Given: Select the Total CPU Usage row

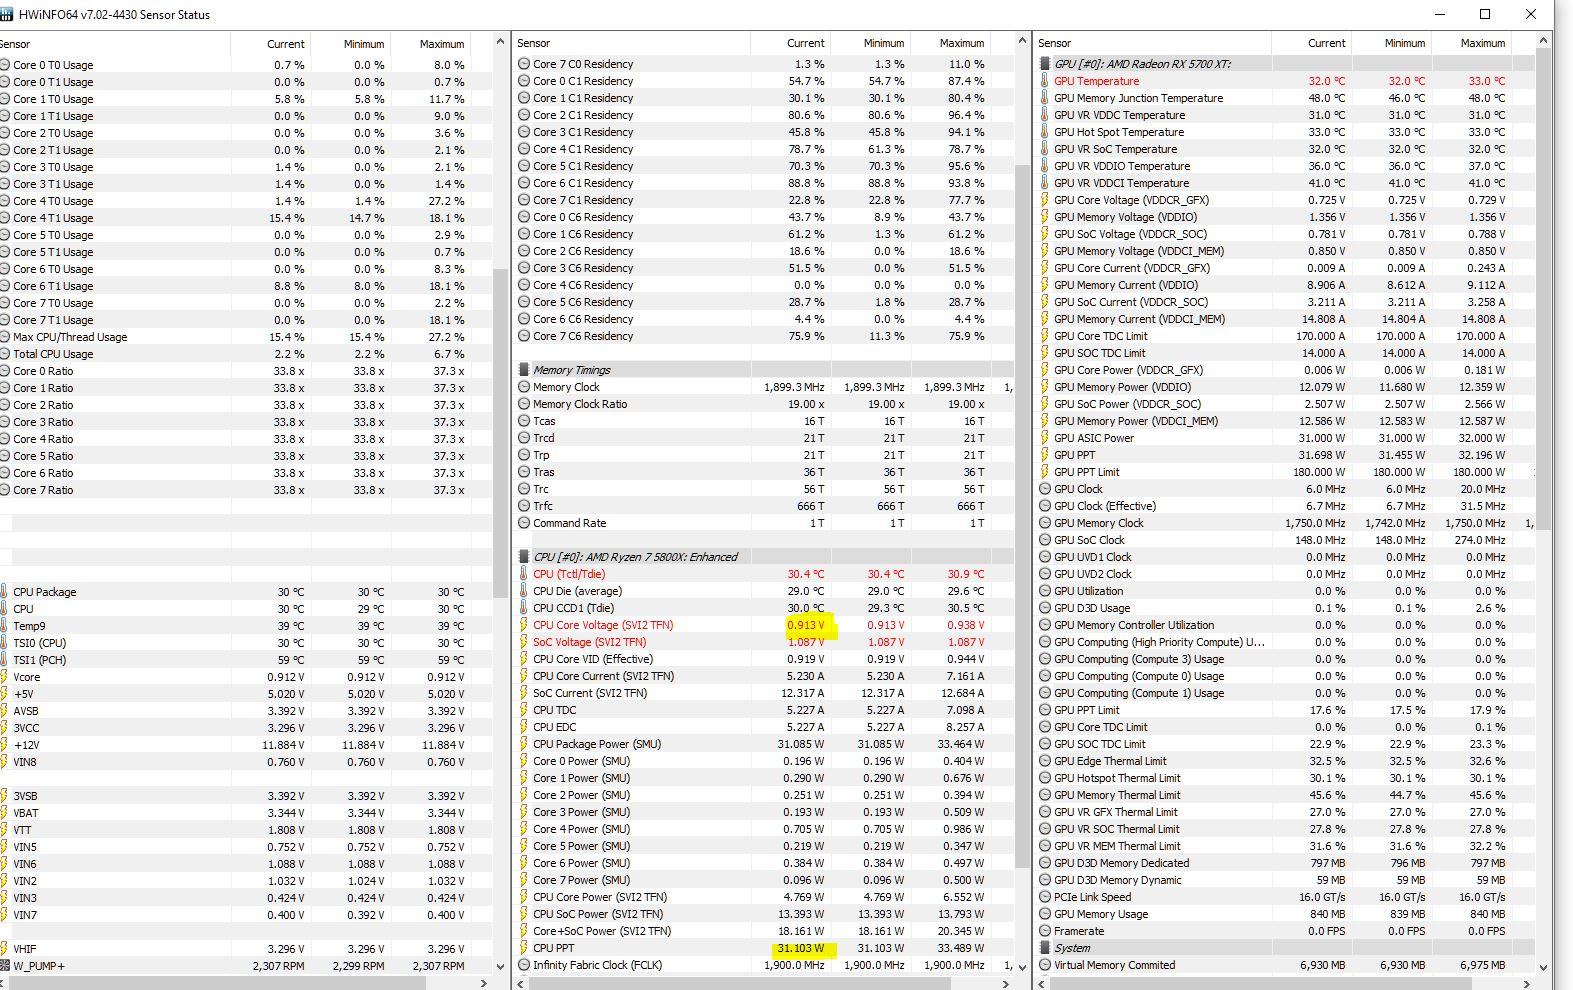Looking at the screenshot, I should coord(246,354).
